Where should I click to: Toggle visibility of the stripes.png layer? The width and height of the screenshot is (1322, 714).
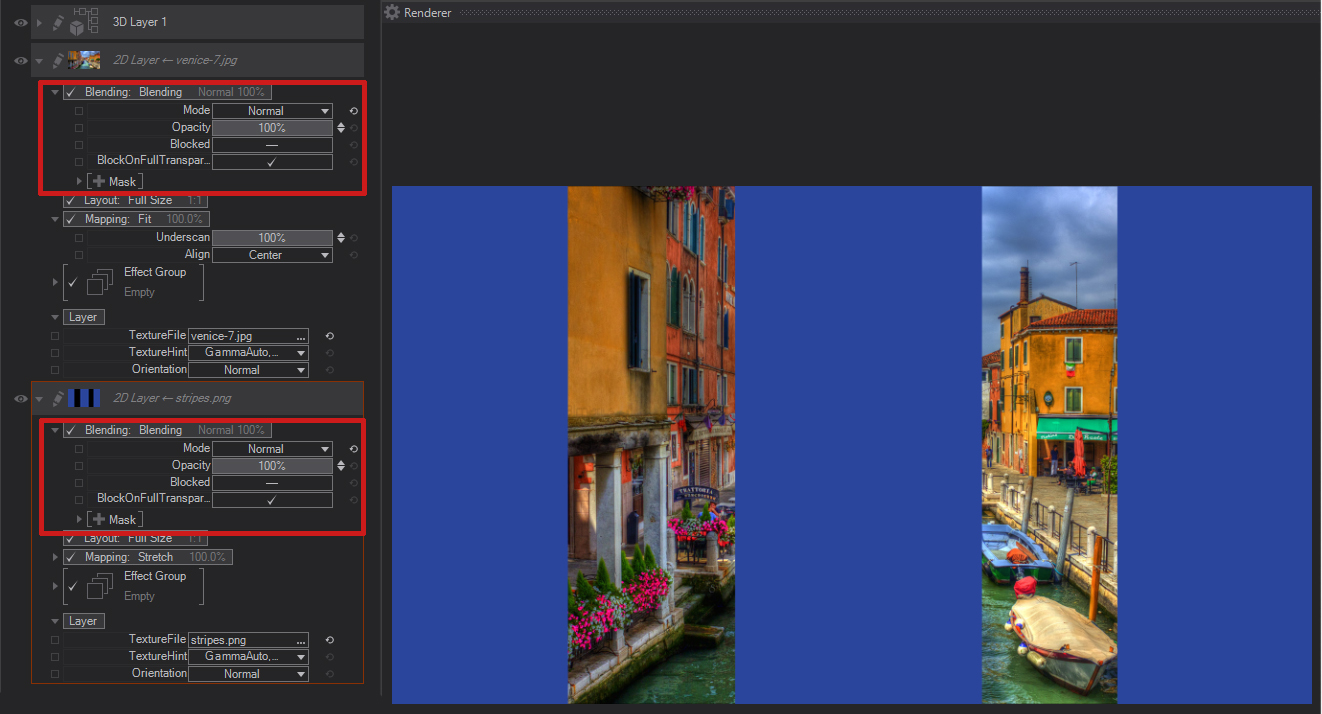[20, 398]
